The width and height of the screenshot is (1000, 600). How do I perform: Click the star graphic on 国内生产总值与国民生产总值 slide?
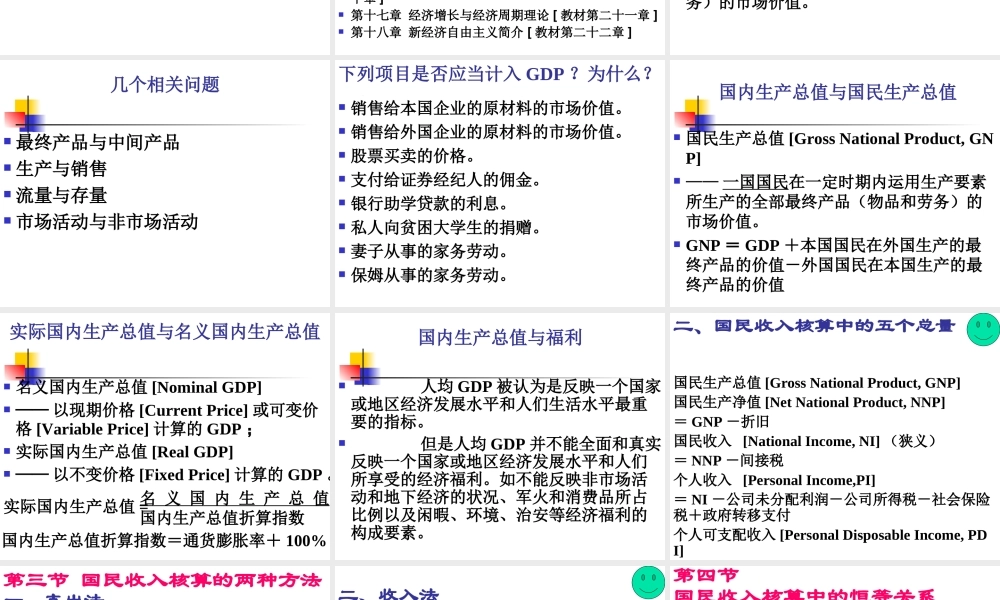694,115
